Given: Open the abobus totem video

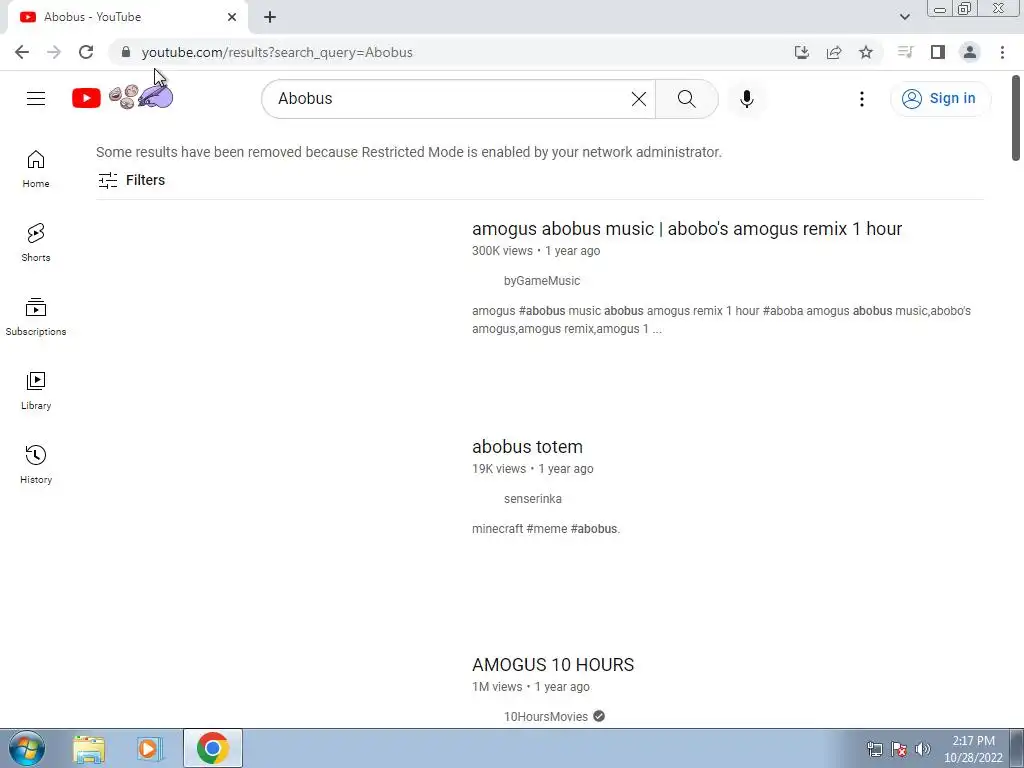Looking at the screenshot, I should [x=527, y=447].
